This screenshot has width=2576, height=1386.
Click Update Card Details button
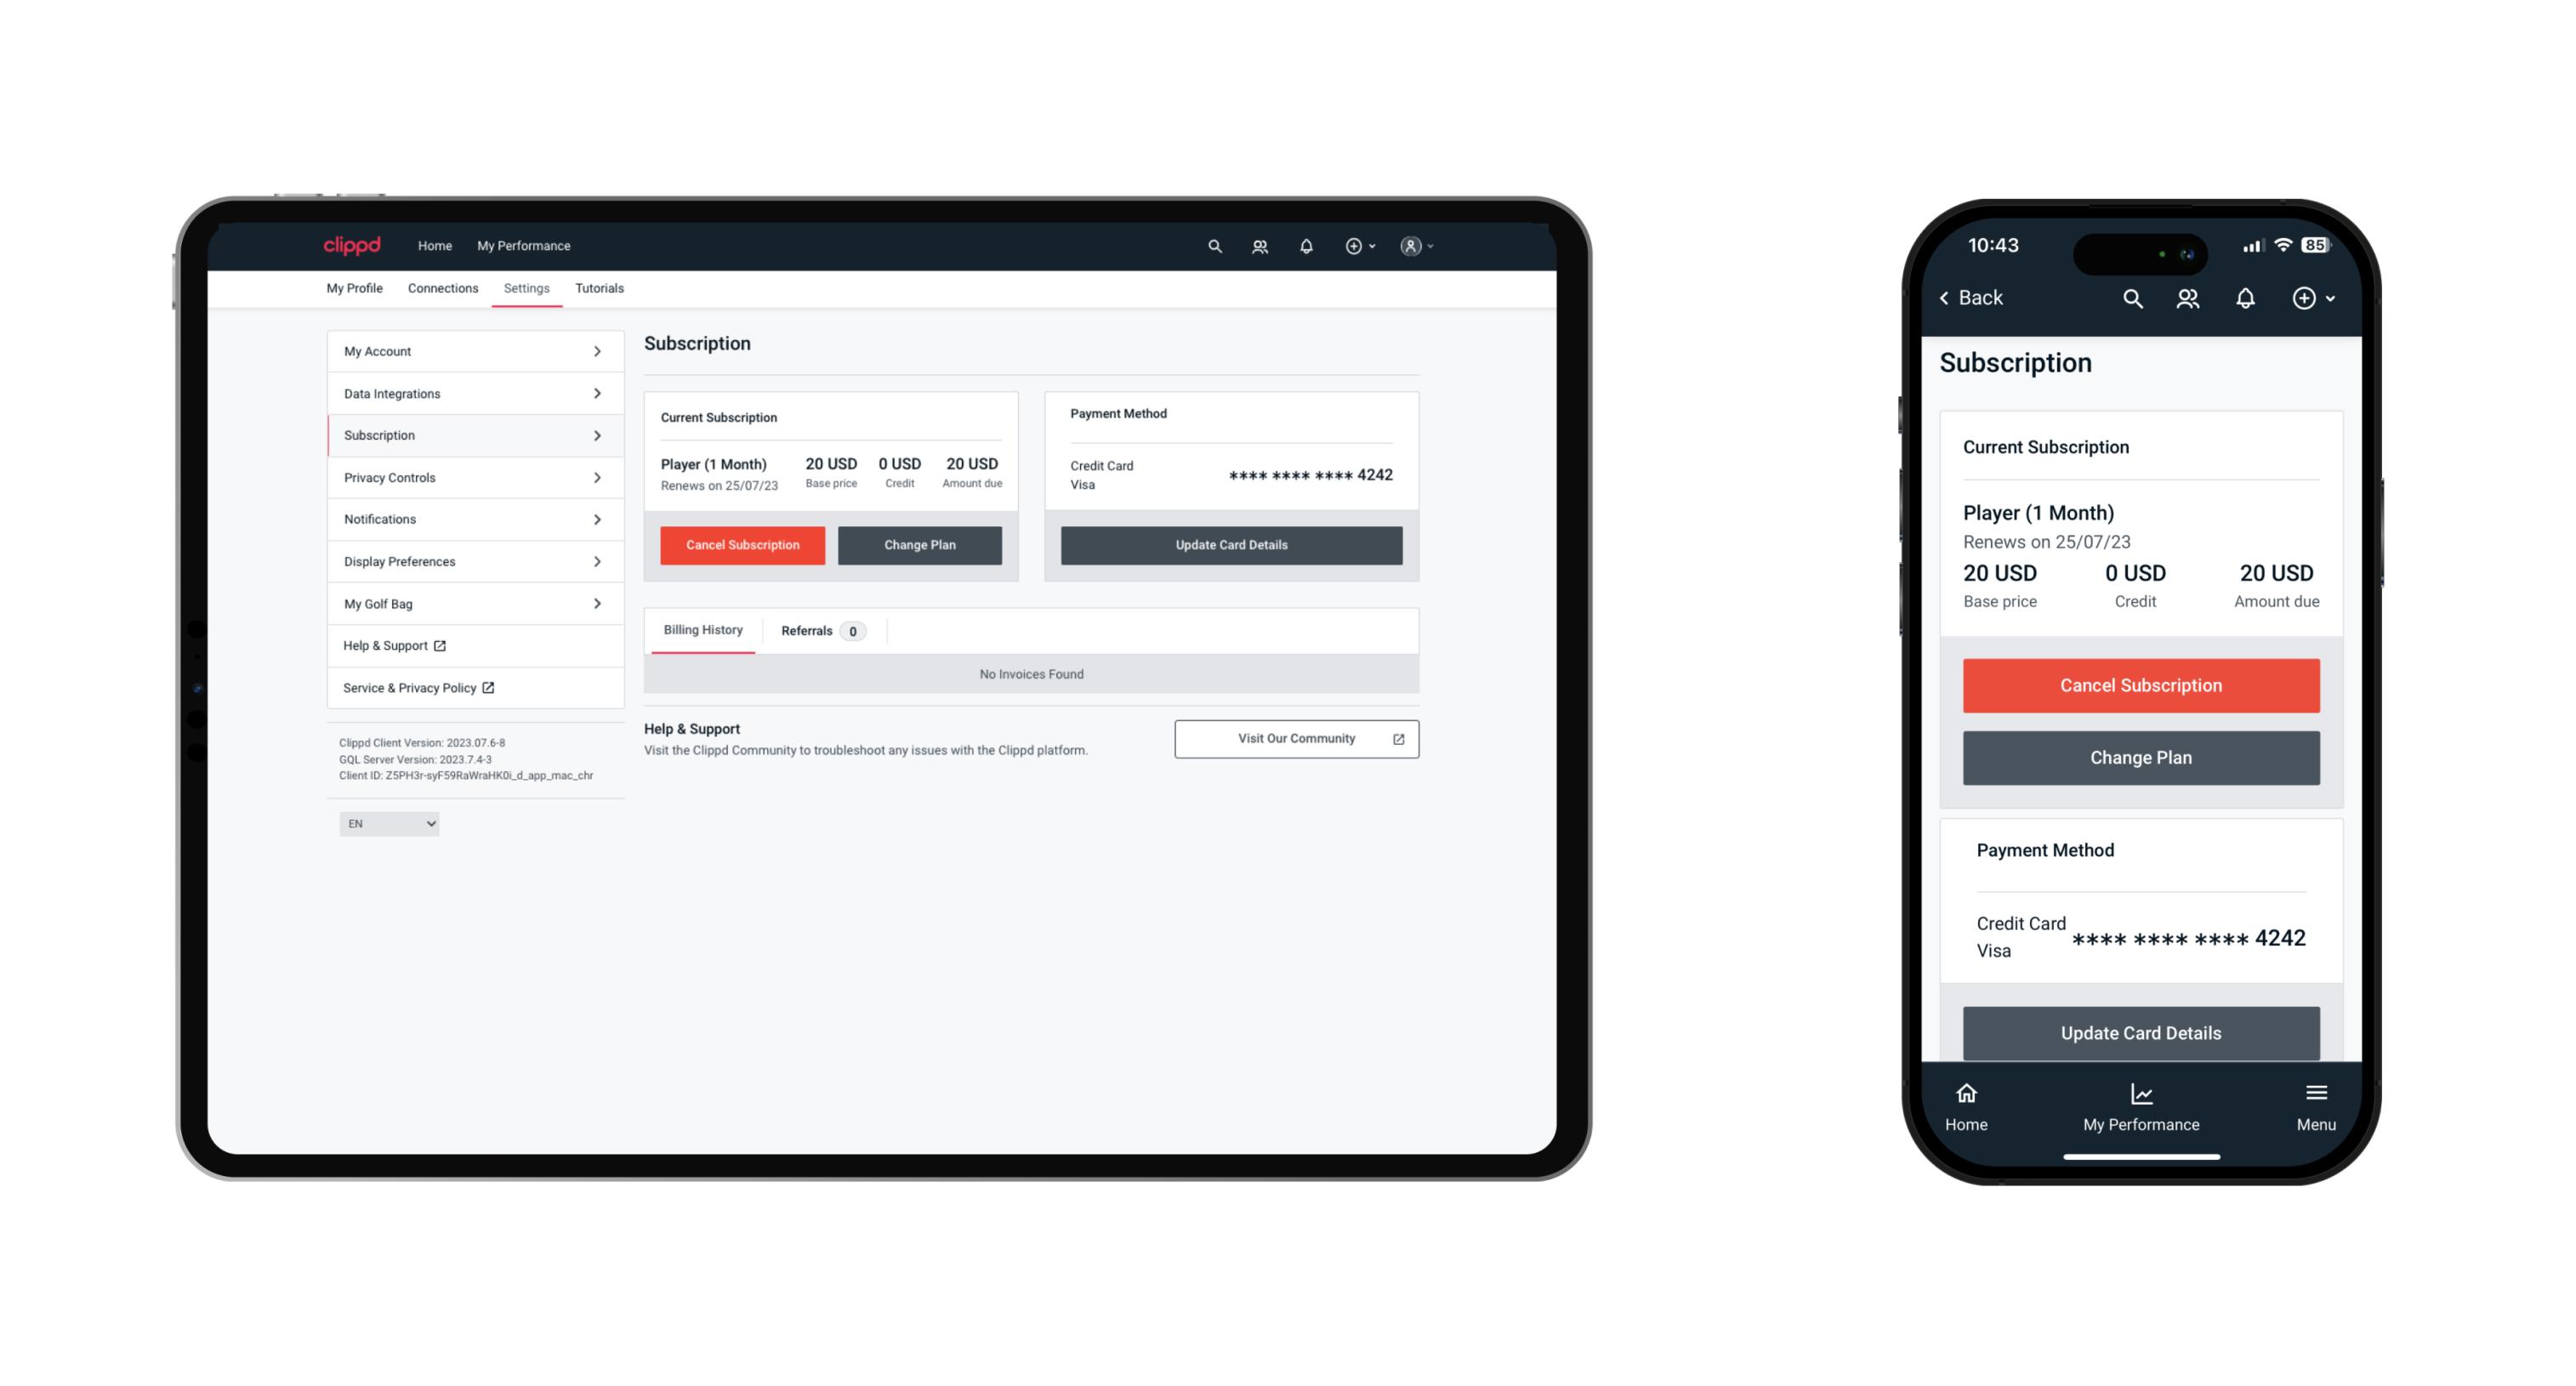tap(1229, 544)
